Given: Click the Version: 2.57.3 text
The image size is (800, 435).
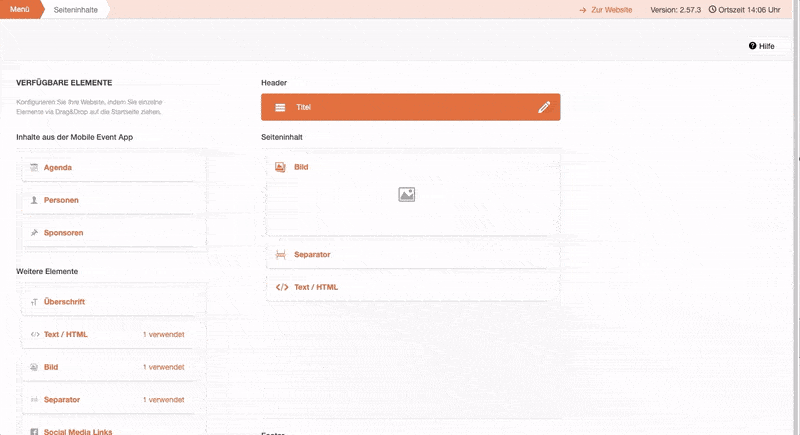Looking at the screenshot, I should click(x=676, y=10).
